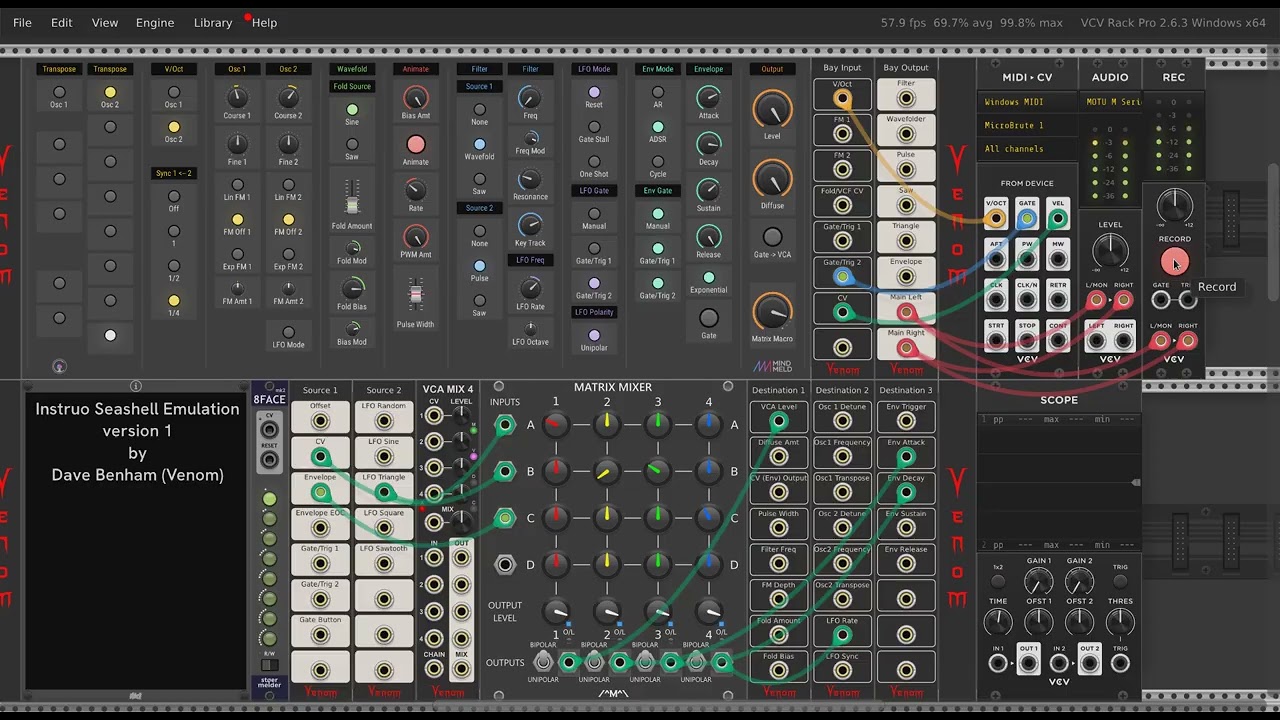1280x720 pixels.
Task: Open the MOTU M Series audio device selector
Action: (x=1110, y=102)
